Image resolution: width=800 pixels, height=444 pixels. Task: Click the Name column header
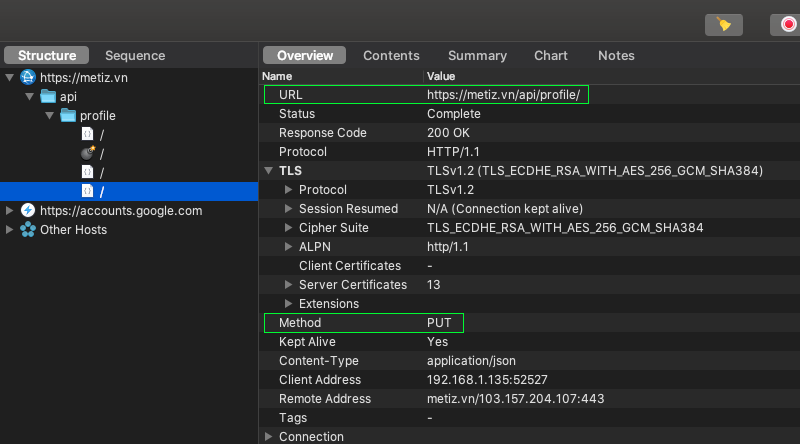click(x=277, y=76)
